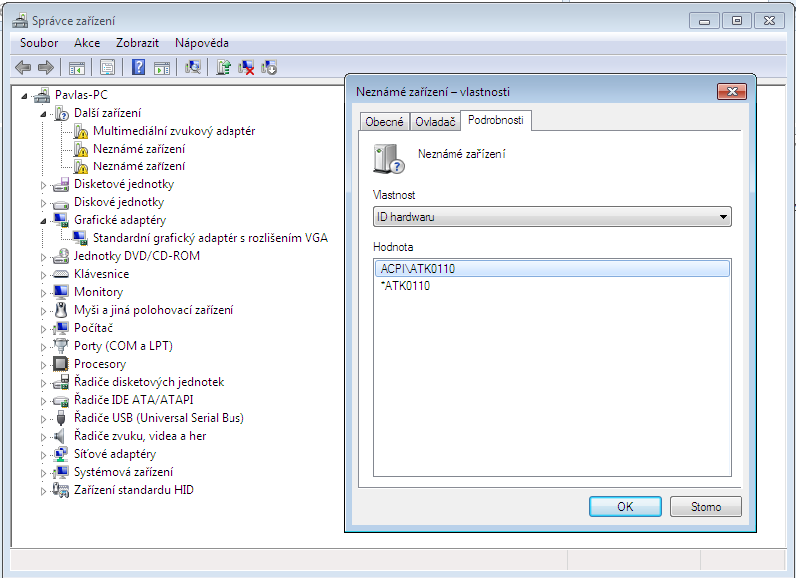Click the Properties sheet toolbar icon
This screenshot has width=796, height=584.
(x=107, y=67)
